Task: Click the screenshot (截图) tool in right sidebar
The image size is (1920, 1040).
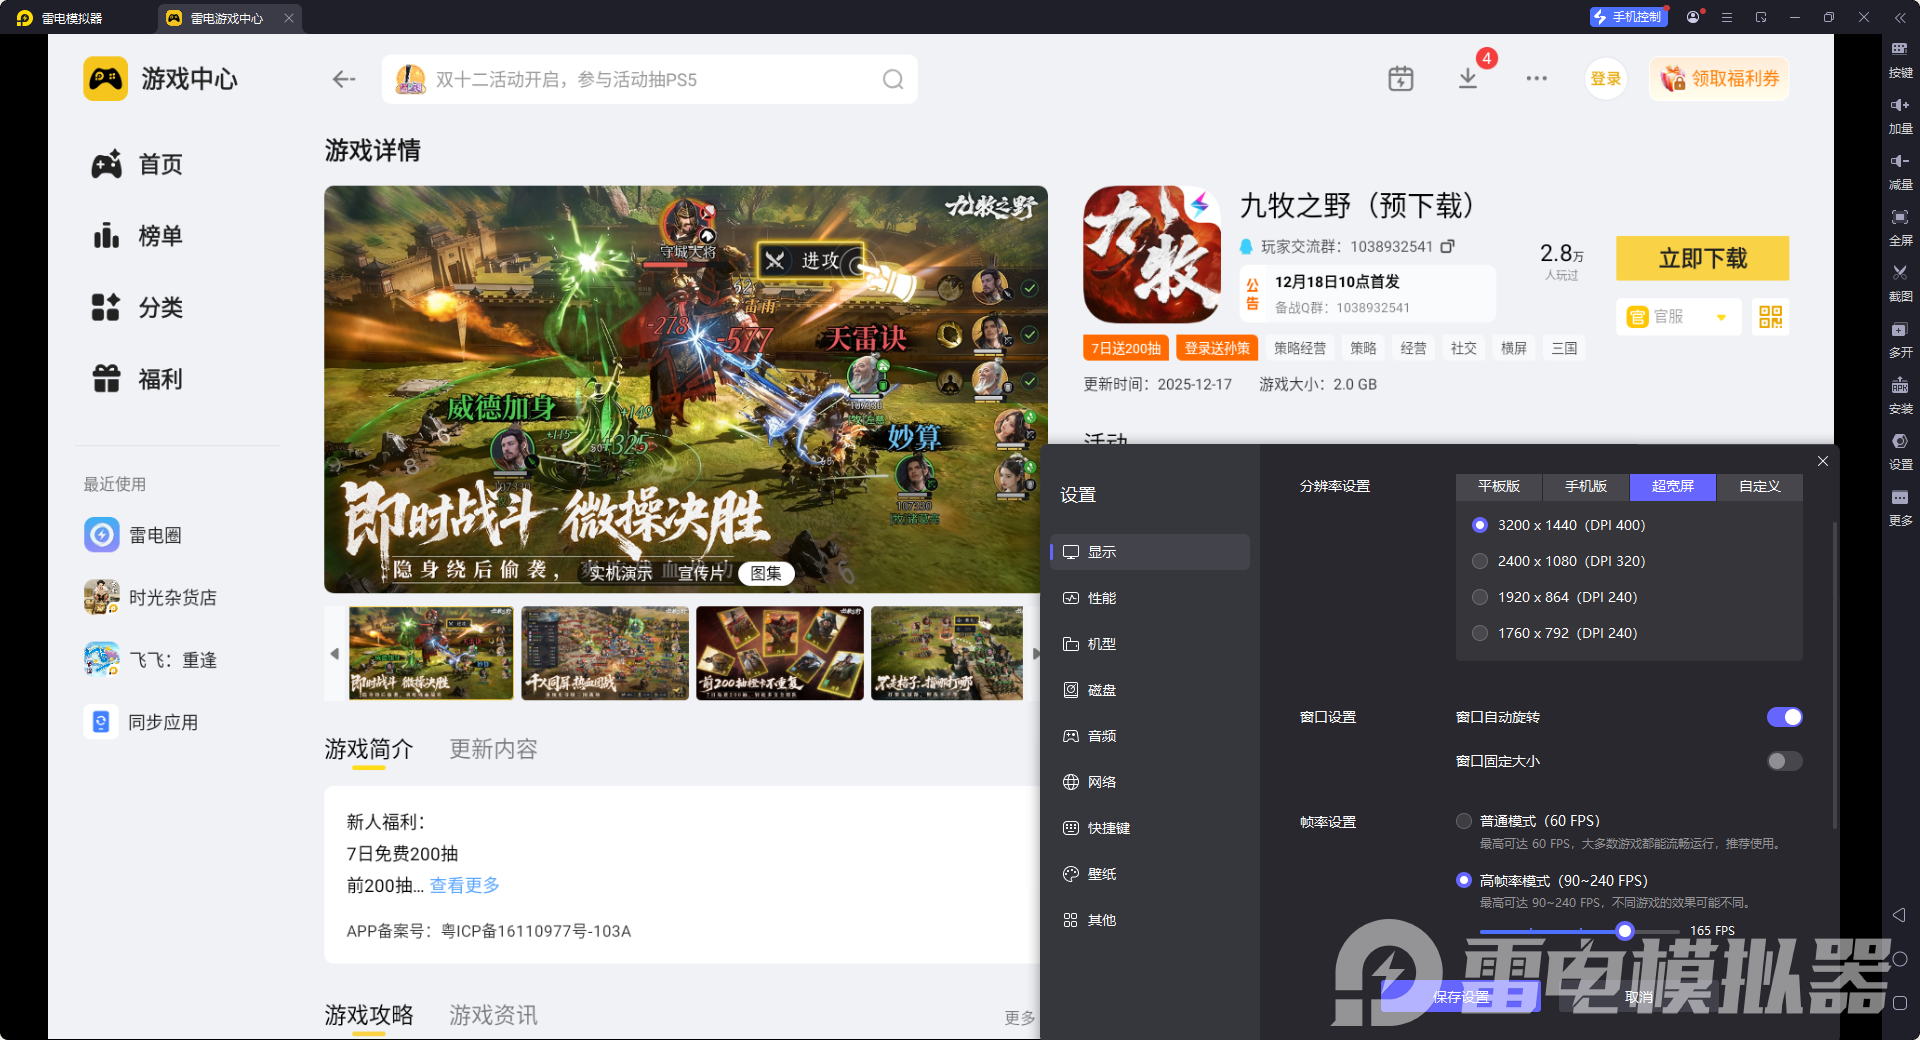Action: click(1900, 280)
